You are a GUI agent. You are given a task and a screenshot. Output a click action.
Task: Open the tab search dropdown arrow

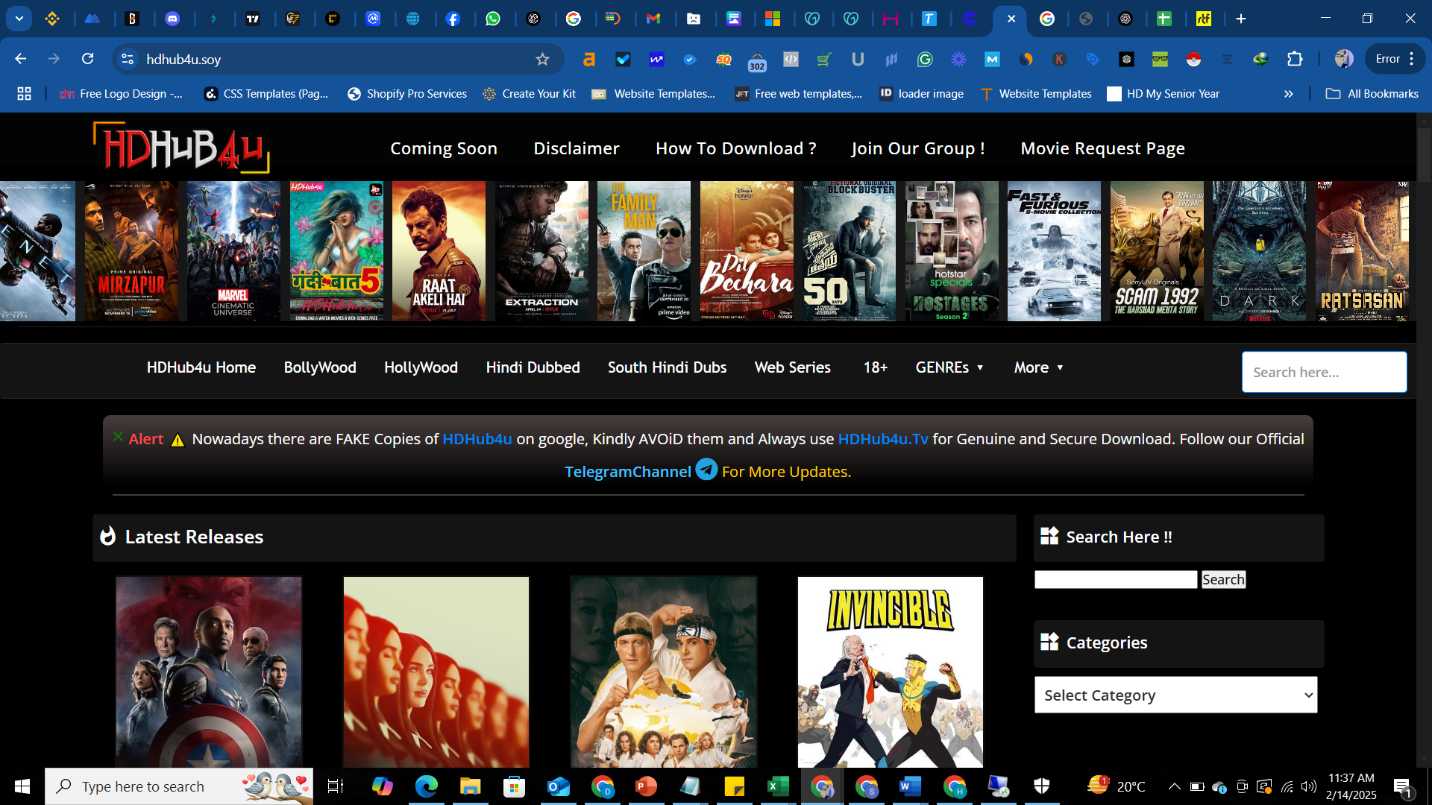pos(18,18)
